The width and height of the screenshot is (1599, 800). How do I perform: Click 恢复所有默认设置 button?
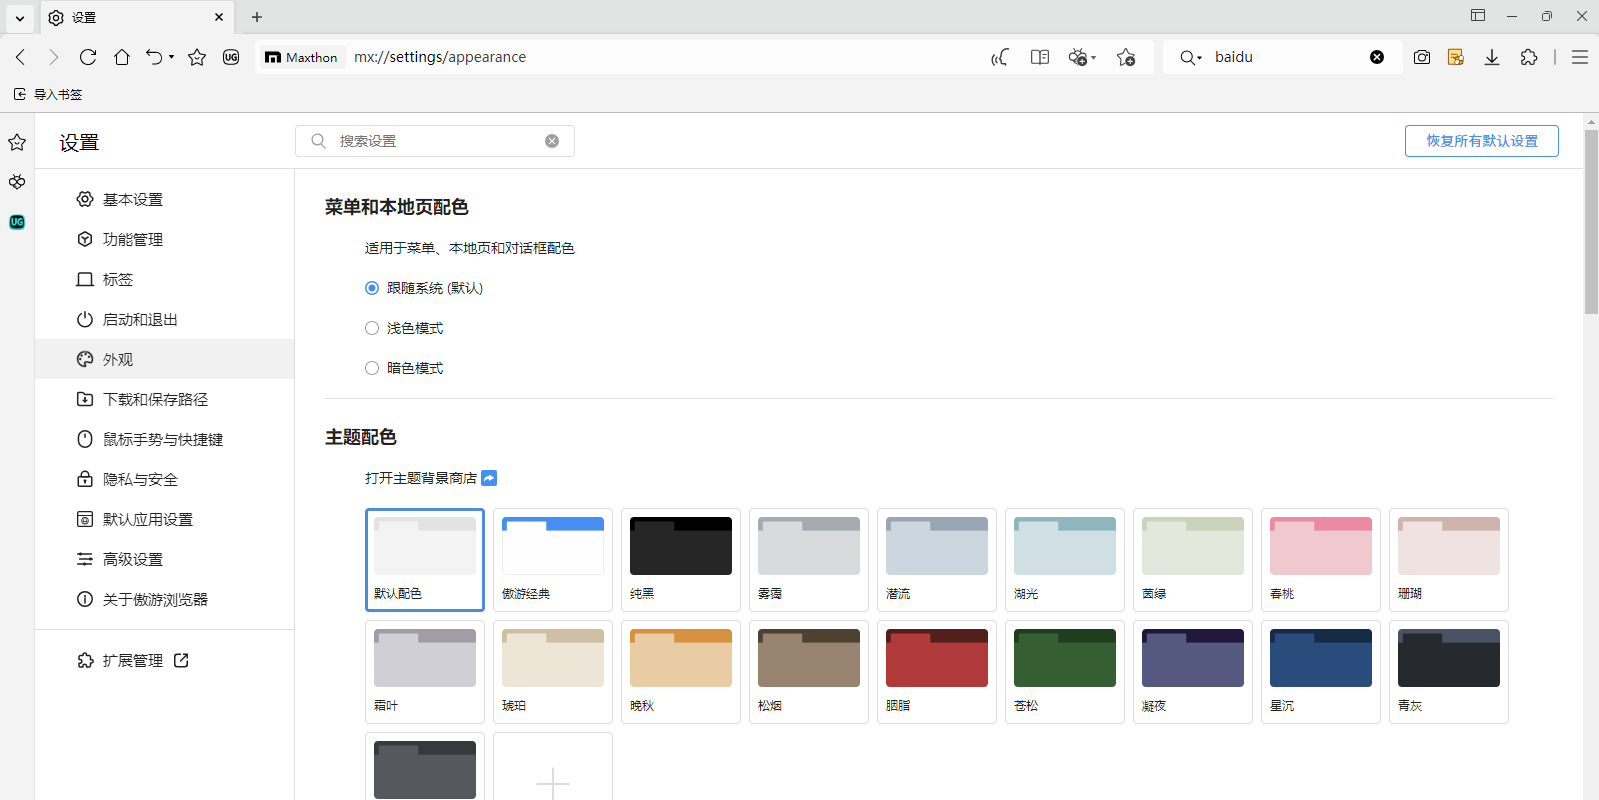[x=1481, y=141]
